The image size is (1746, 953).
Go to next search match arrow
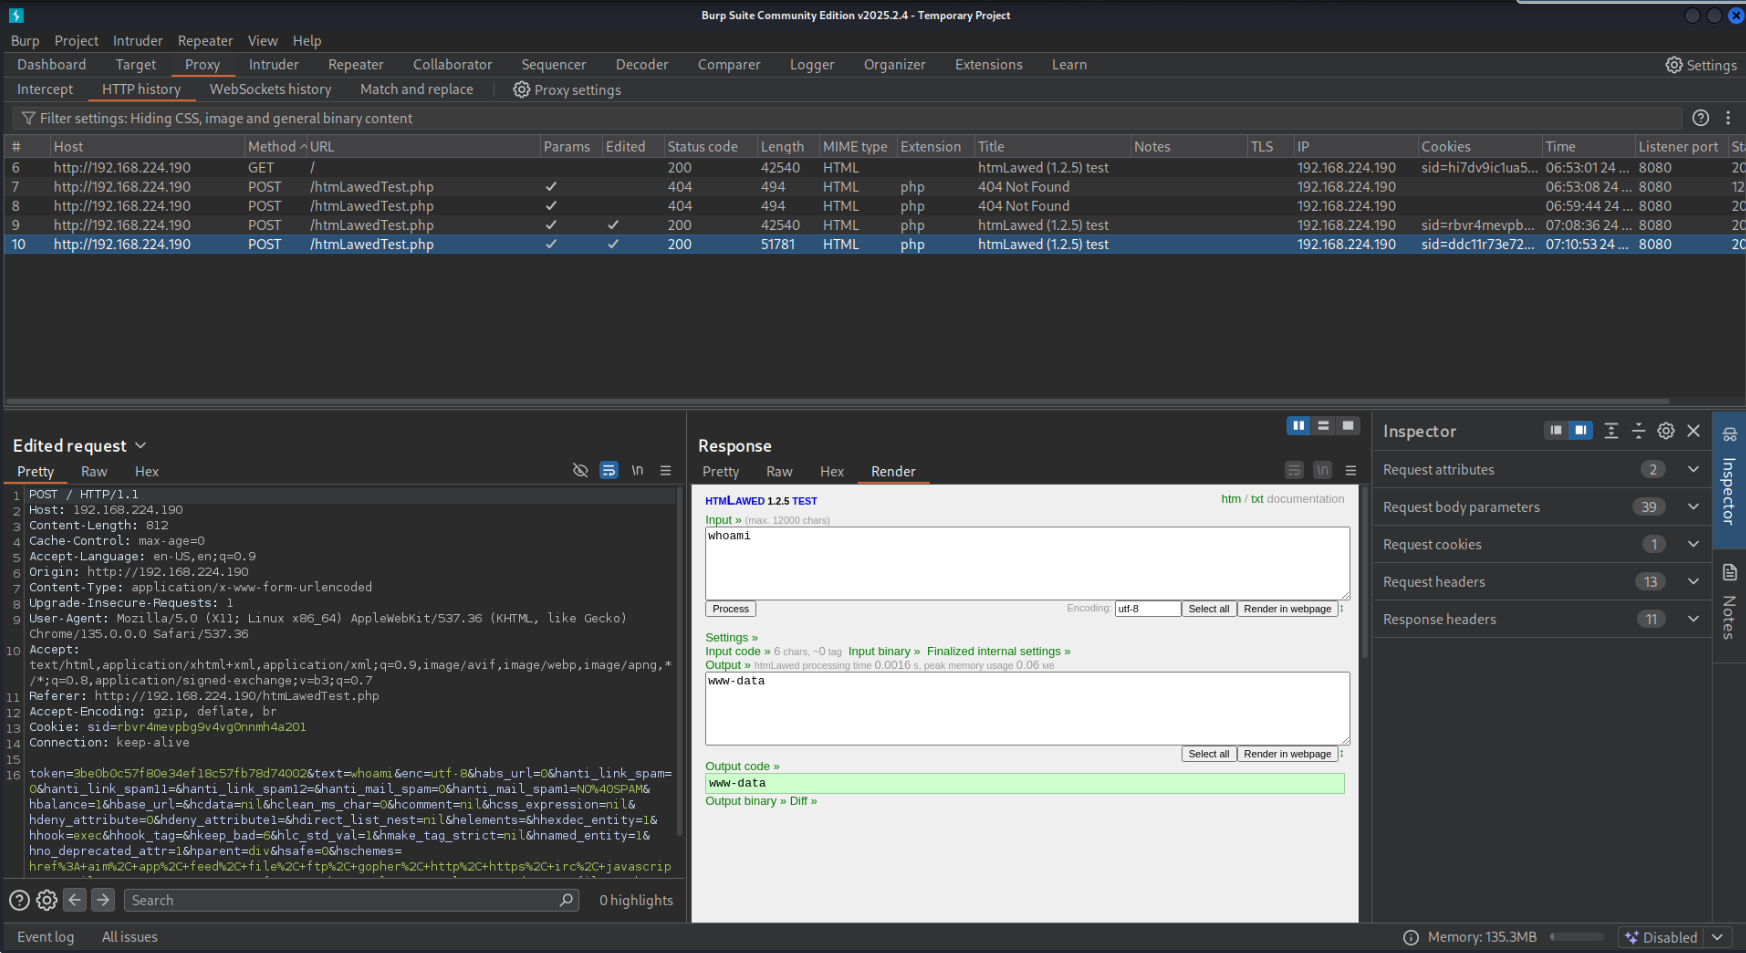[x=103, y=900]
